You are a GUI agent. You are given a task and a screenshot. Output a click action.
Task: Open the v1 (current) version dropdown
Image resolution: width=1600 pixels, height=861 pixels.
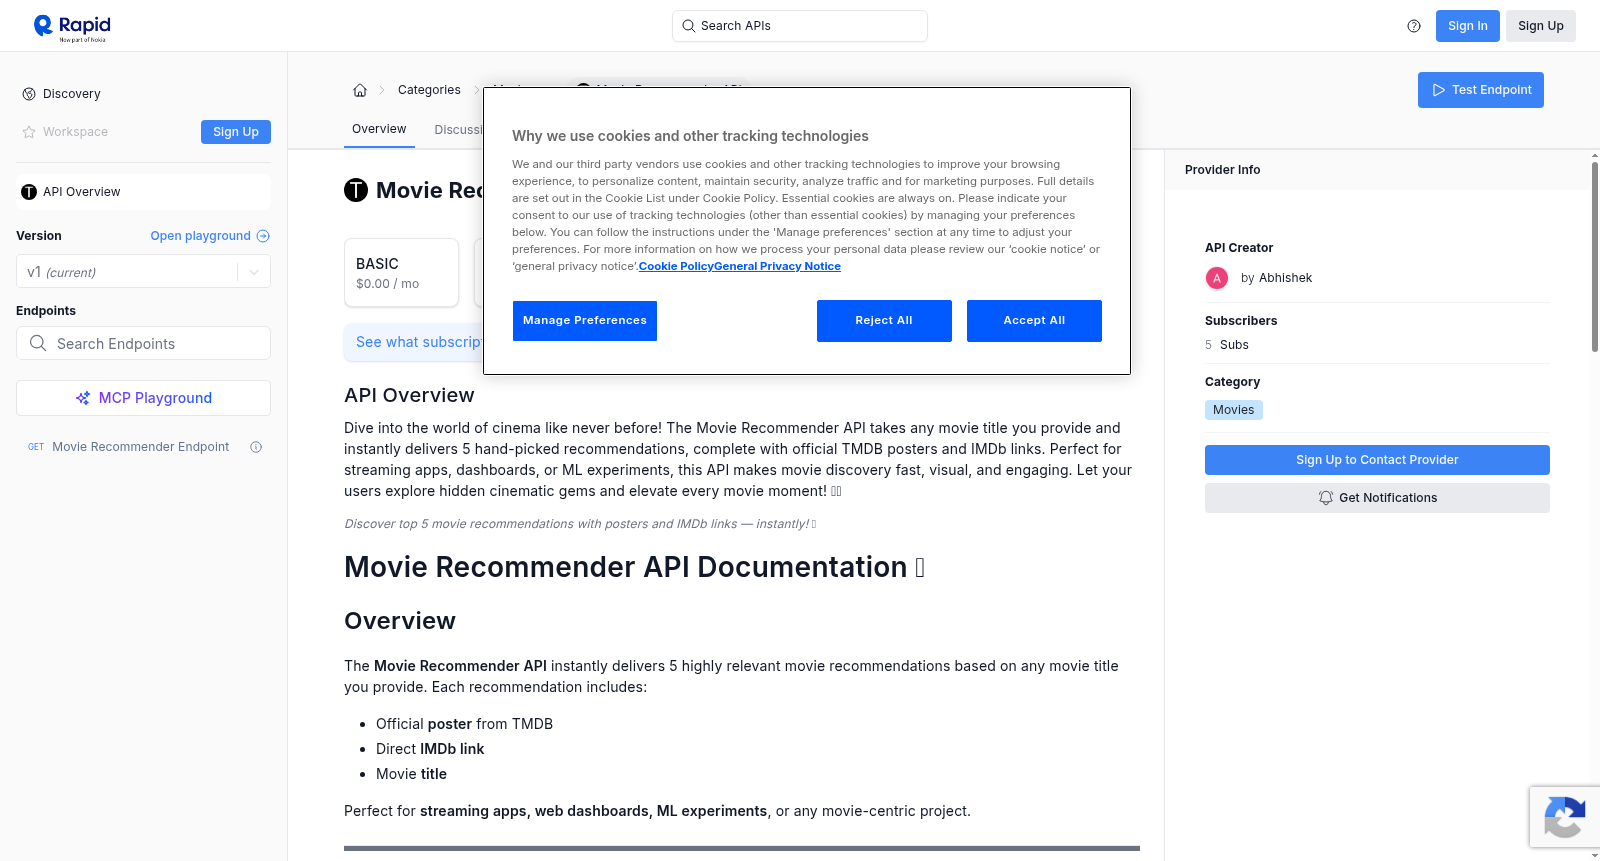143,272
